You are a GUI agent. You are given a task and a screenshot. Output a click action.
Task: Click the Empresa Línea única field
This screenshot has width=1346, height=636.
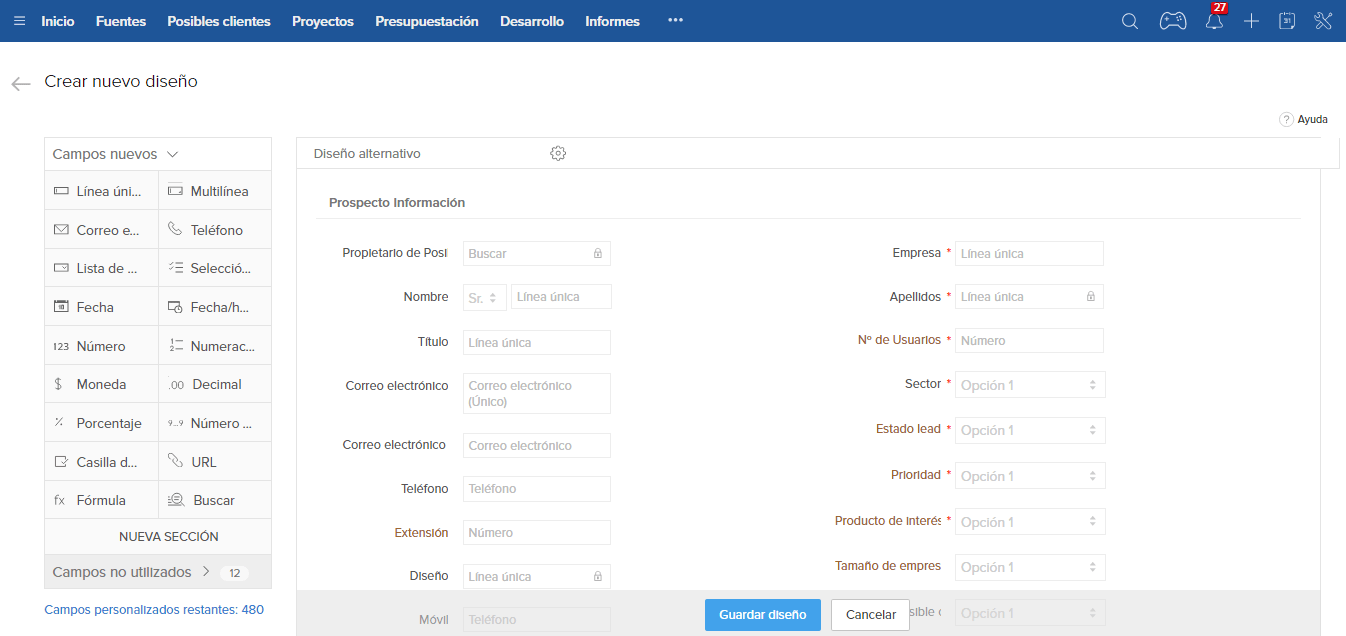pos(1029,254)
